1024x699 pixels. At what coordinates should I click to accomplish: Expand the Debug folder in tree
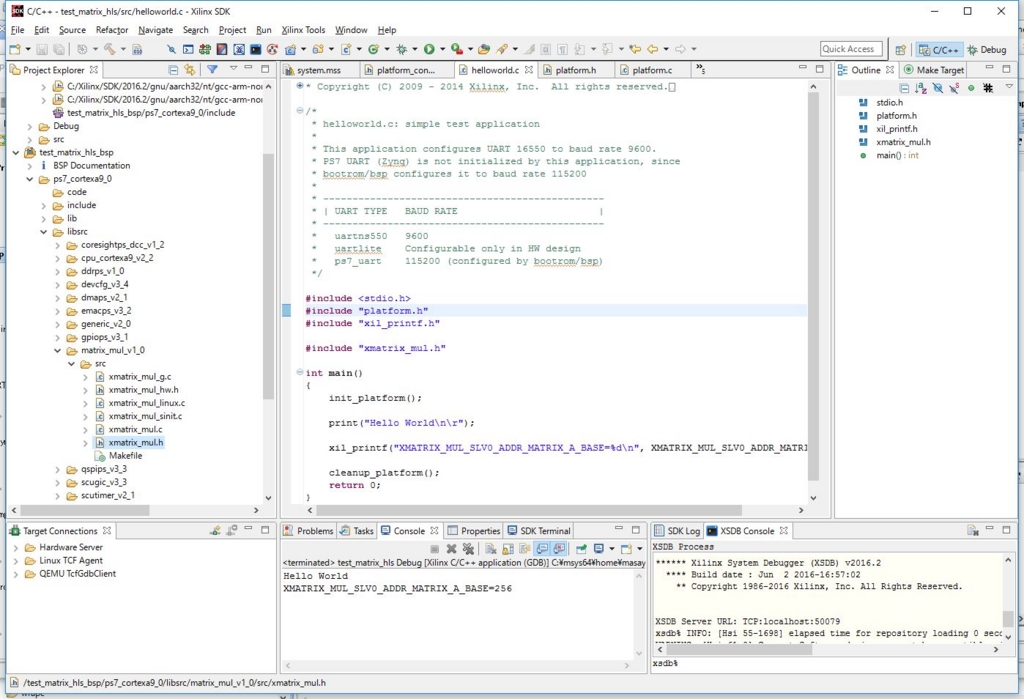(x=30, y=126)
